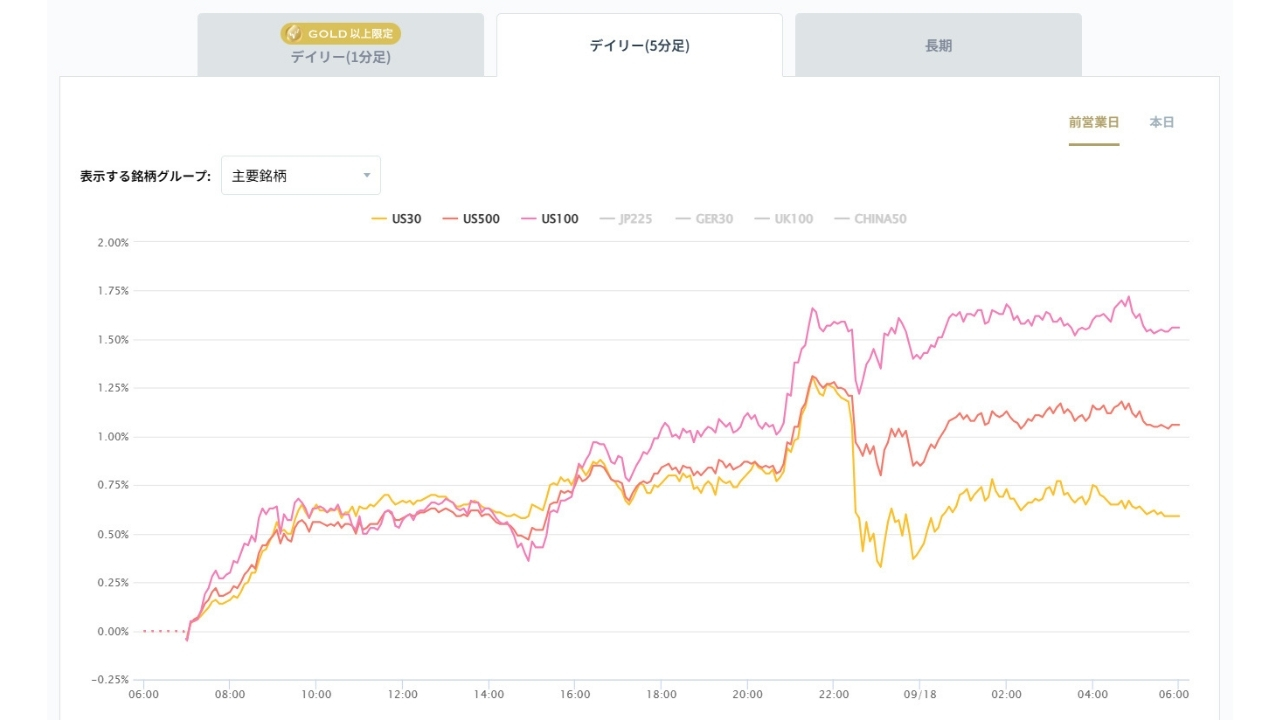This screenshot has width=1280, height=720.
Task: Select the デイリー(5分足) tab
Action: coord(639,45)
